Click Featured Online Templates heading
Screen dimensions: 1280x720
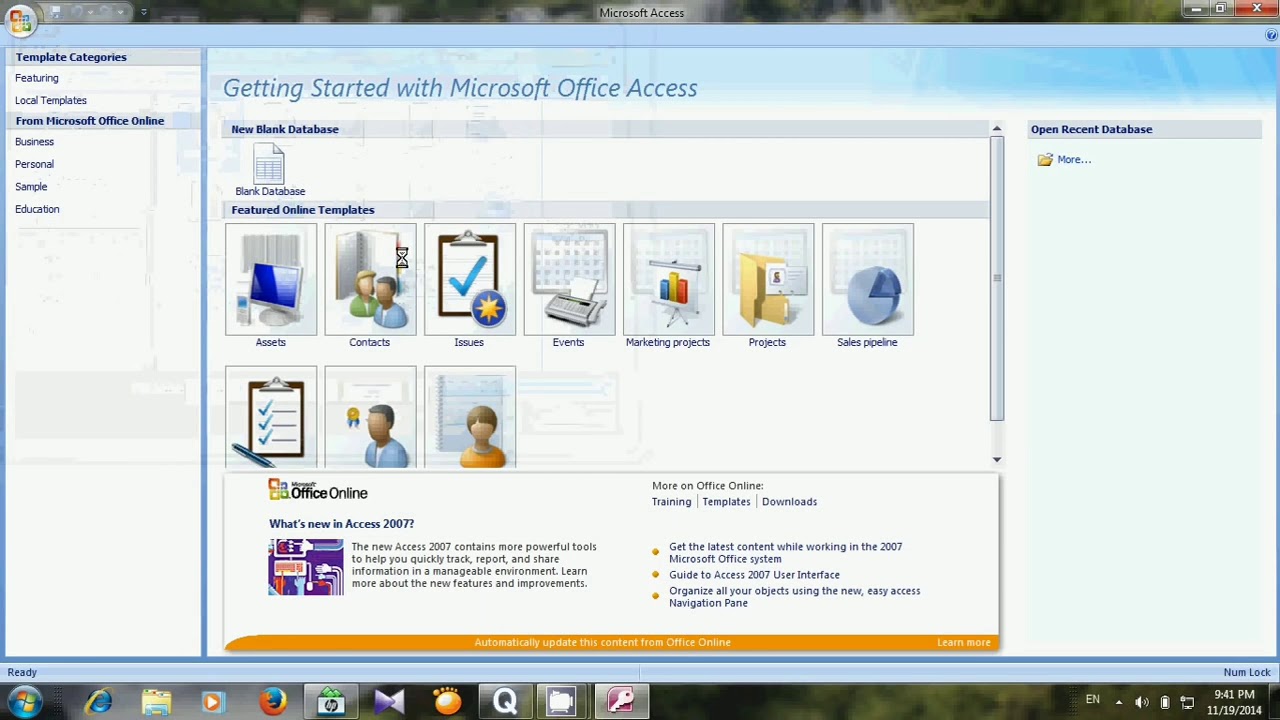click(303, 210)
